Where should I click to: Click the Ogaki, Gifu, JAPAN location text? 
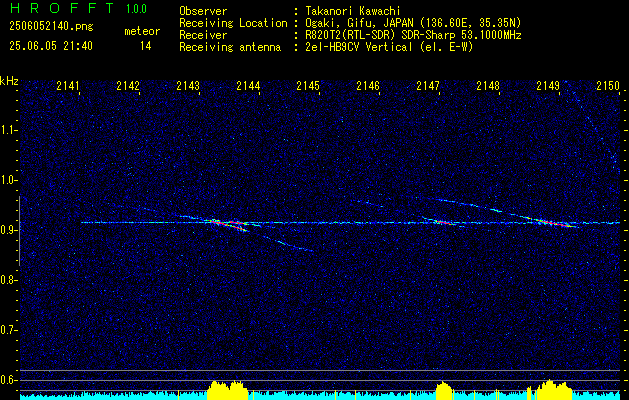tap(414, 23)
